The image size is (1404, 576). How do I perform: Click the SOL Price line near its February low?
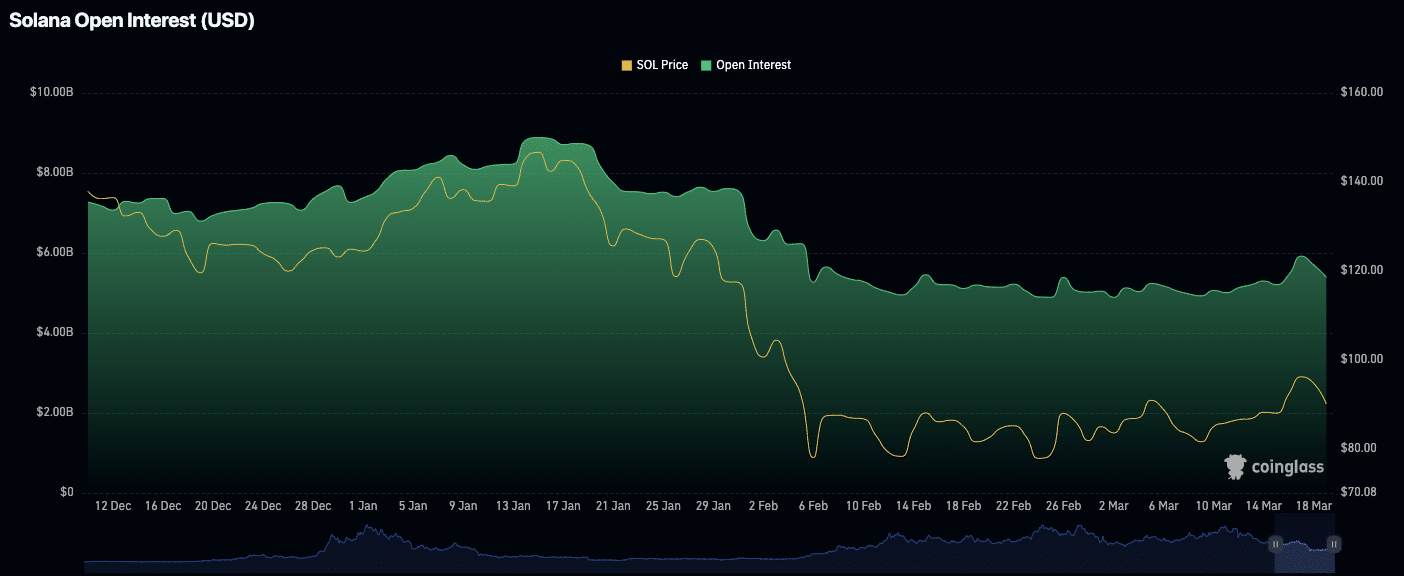(x=812, y=455)
